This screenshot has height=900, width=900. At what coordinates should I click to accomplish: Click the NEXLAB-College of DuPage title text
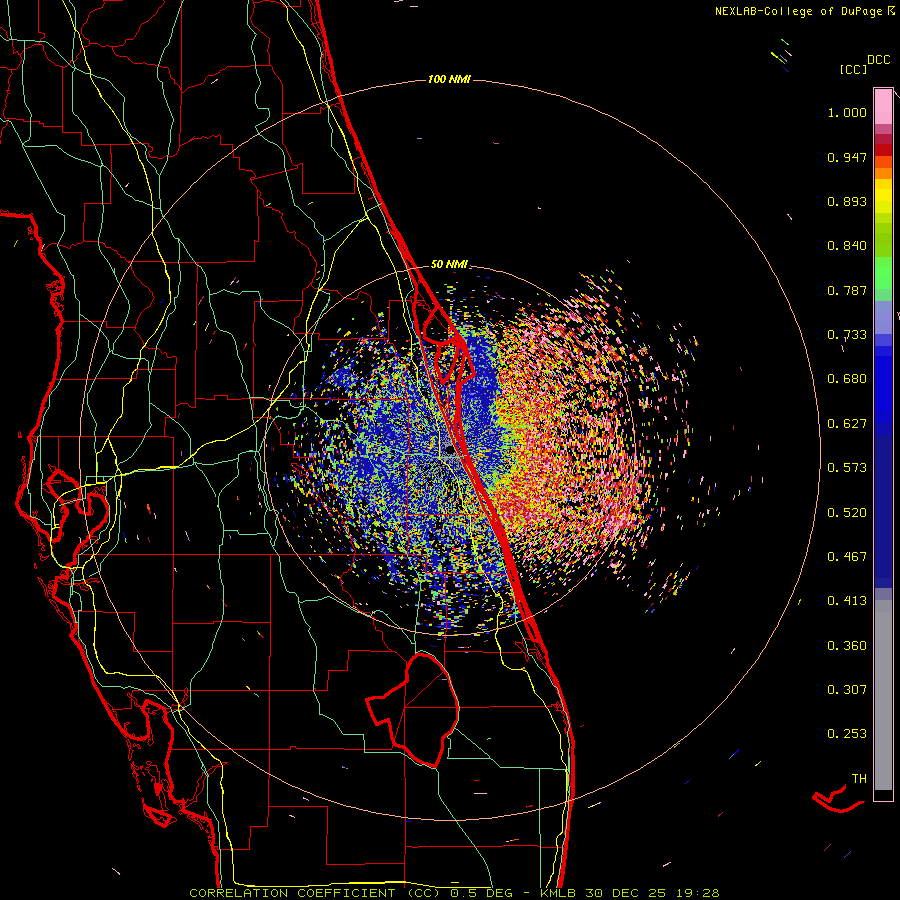point(798,11)
